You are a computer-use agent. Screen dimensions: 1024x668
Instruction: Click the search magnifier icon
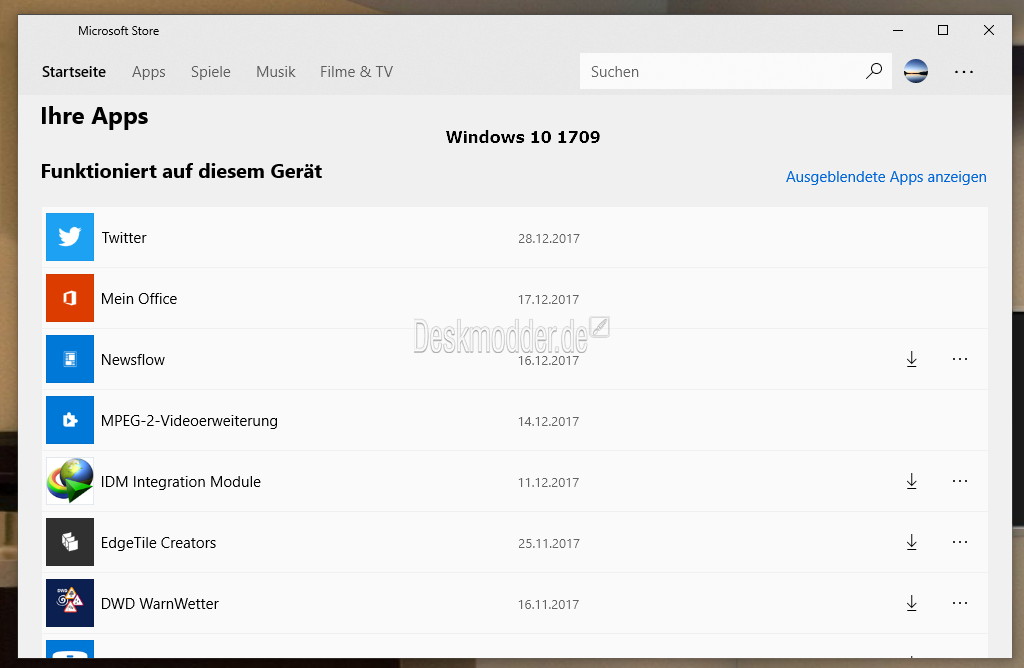[874, 71]
